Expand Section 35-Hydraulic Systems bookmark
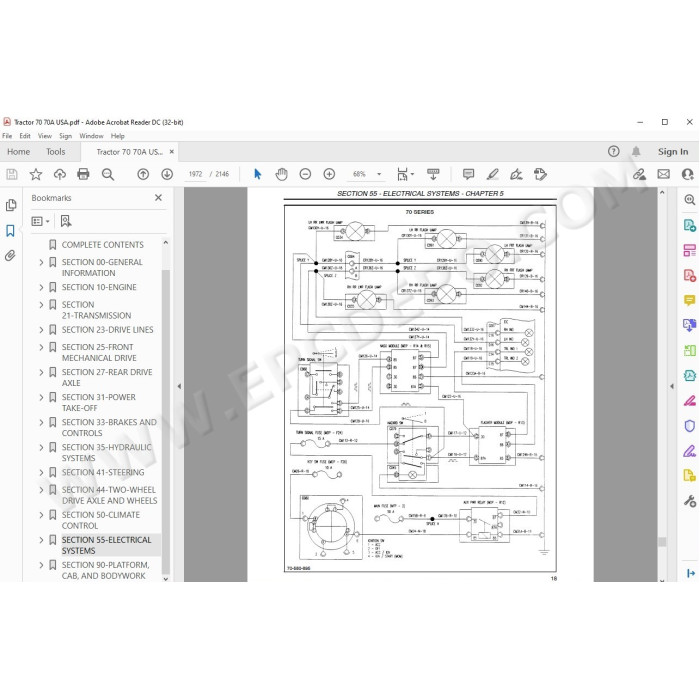 pyautogui.click(x=41, y=447)
